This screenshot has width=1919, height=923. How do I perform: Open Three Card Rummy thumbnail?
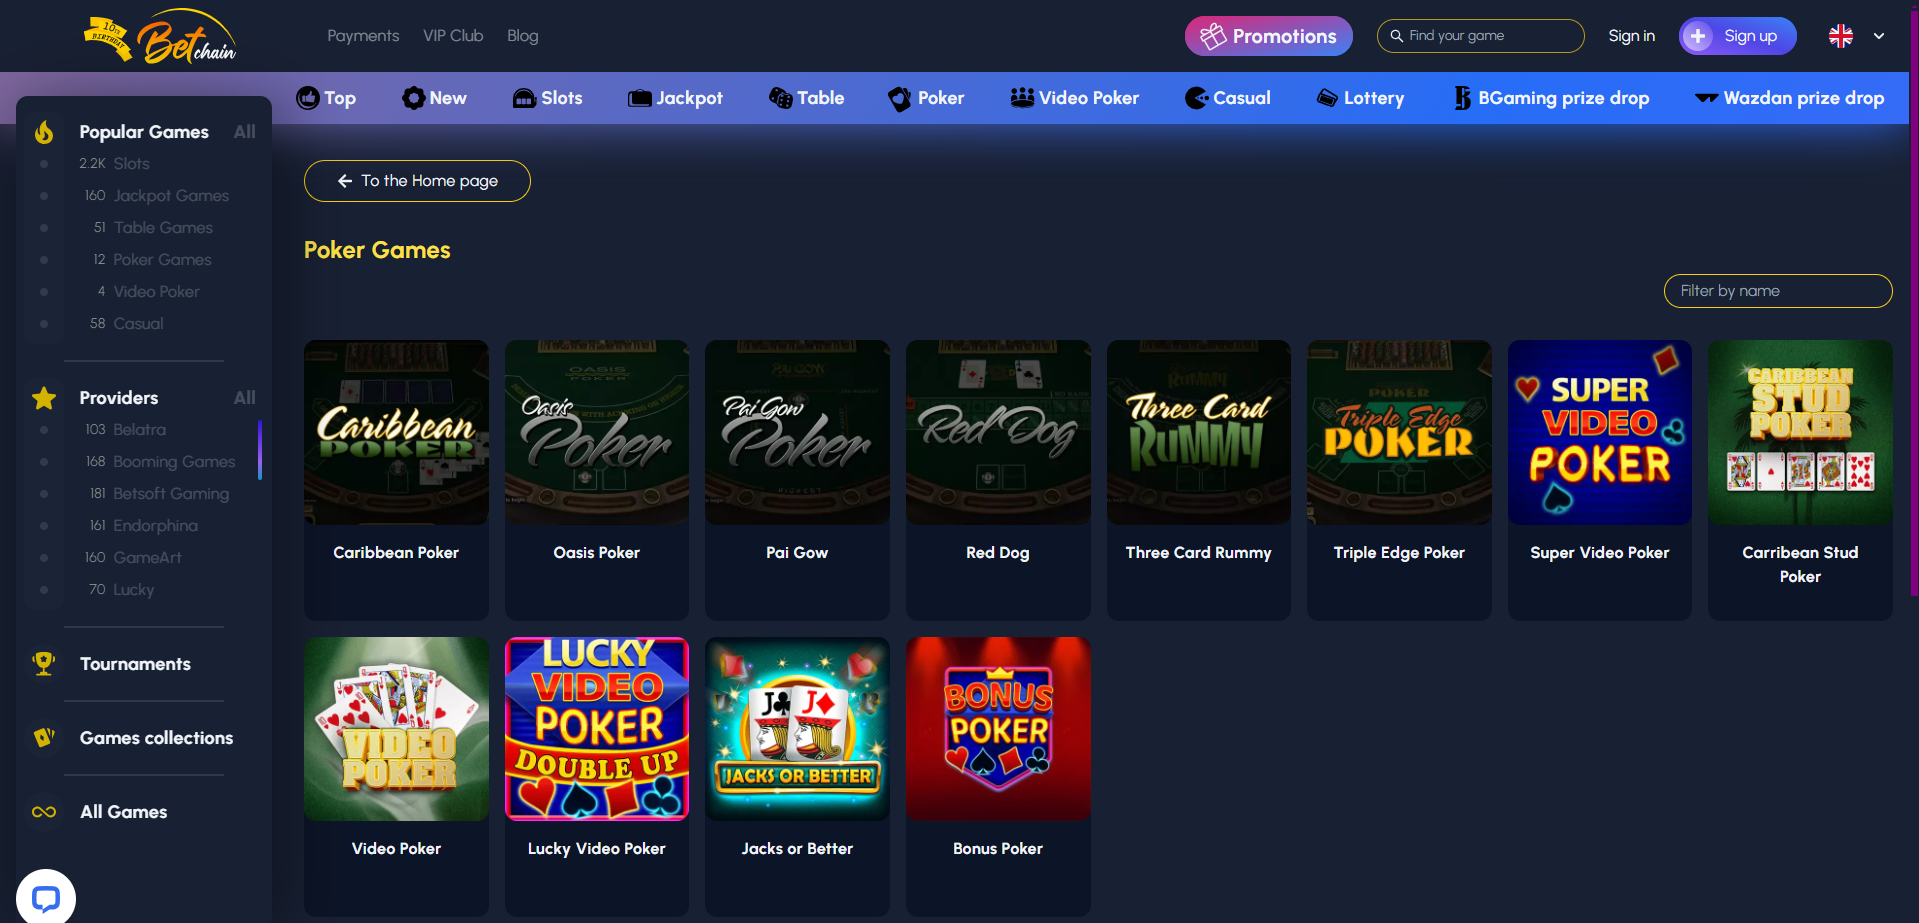(x=1199, y=432)
